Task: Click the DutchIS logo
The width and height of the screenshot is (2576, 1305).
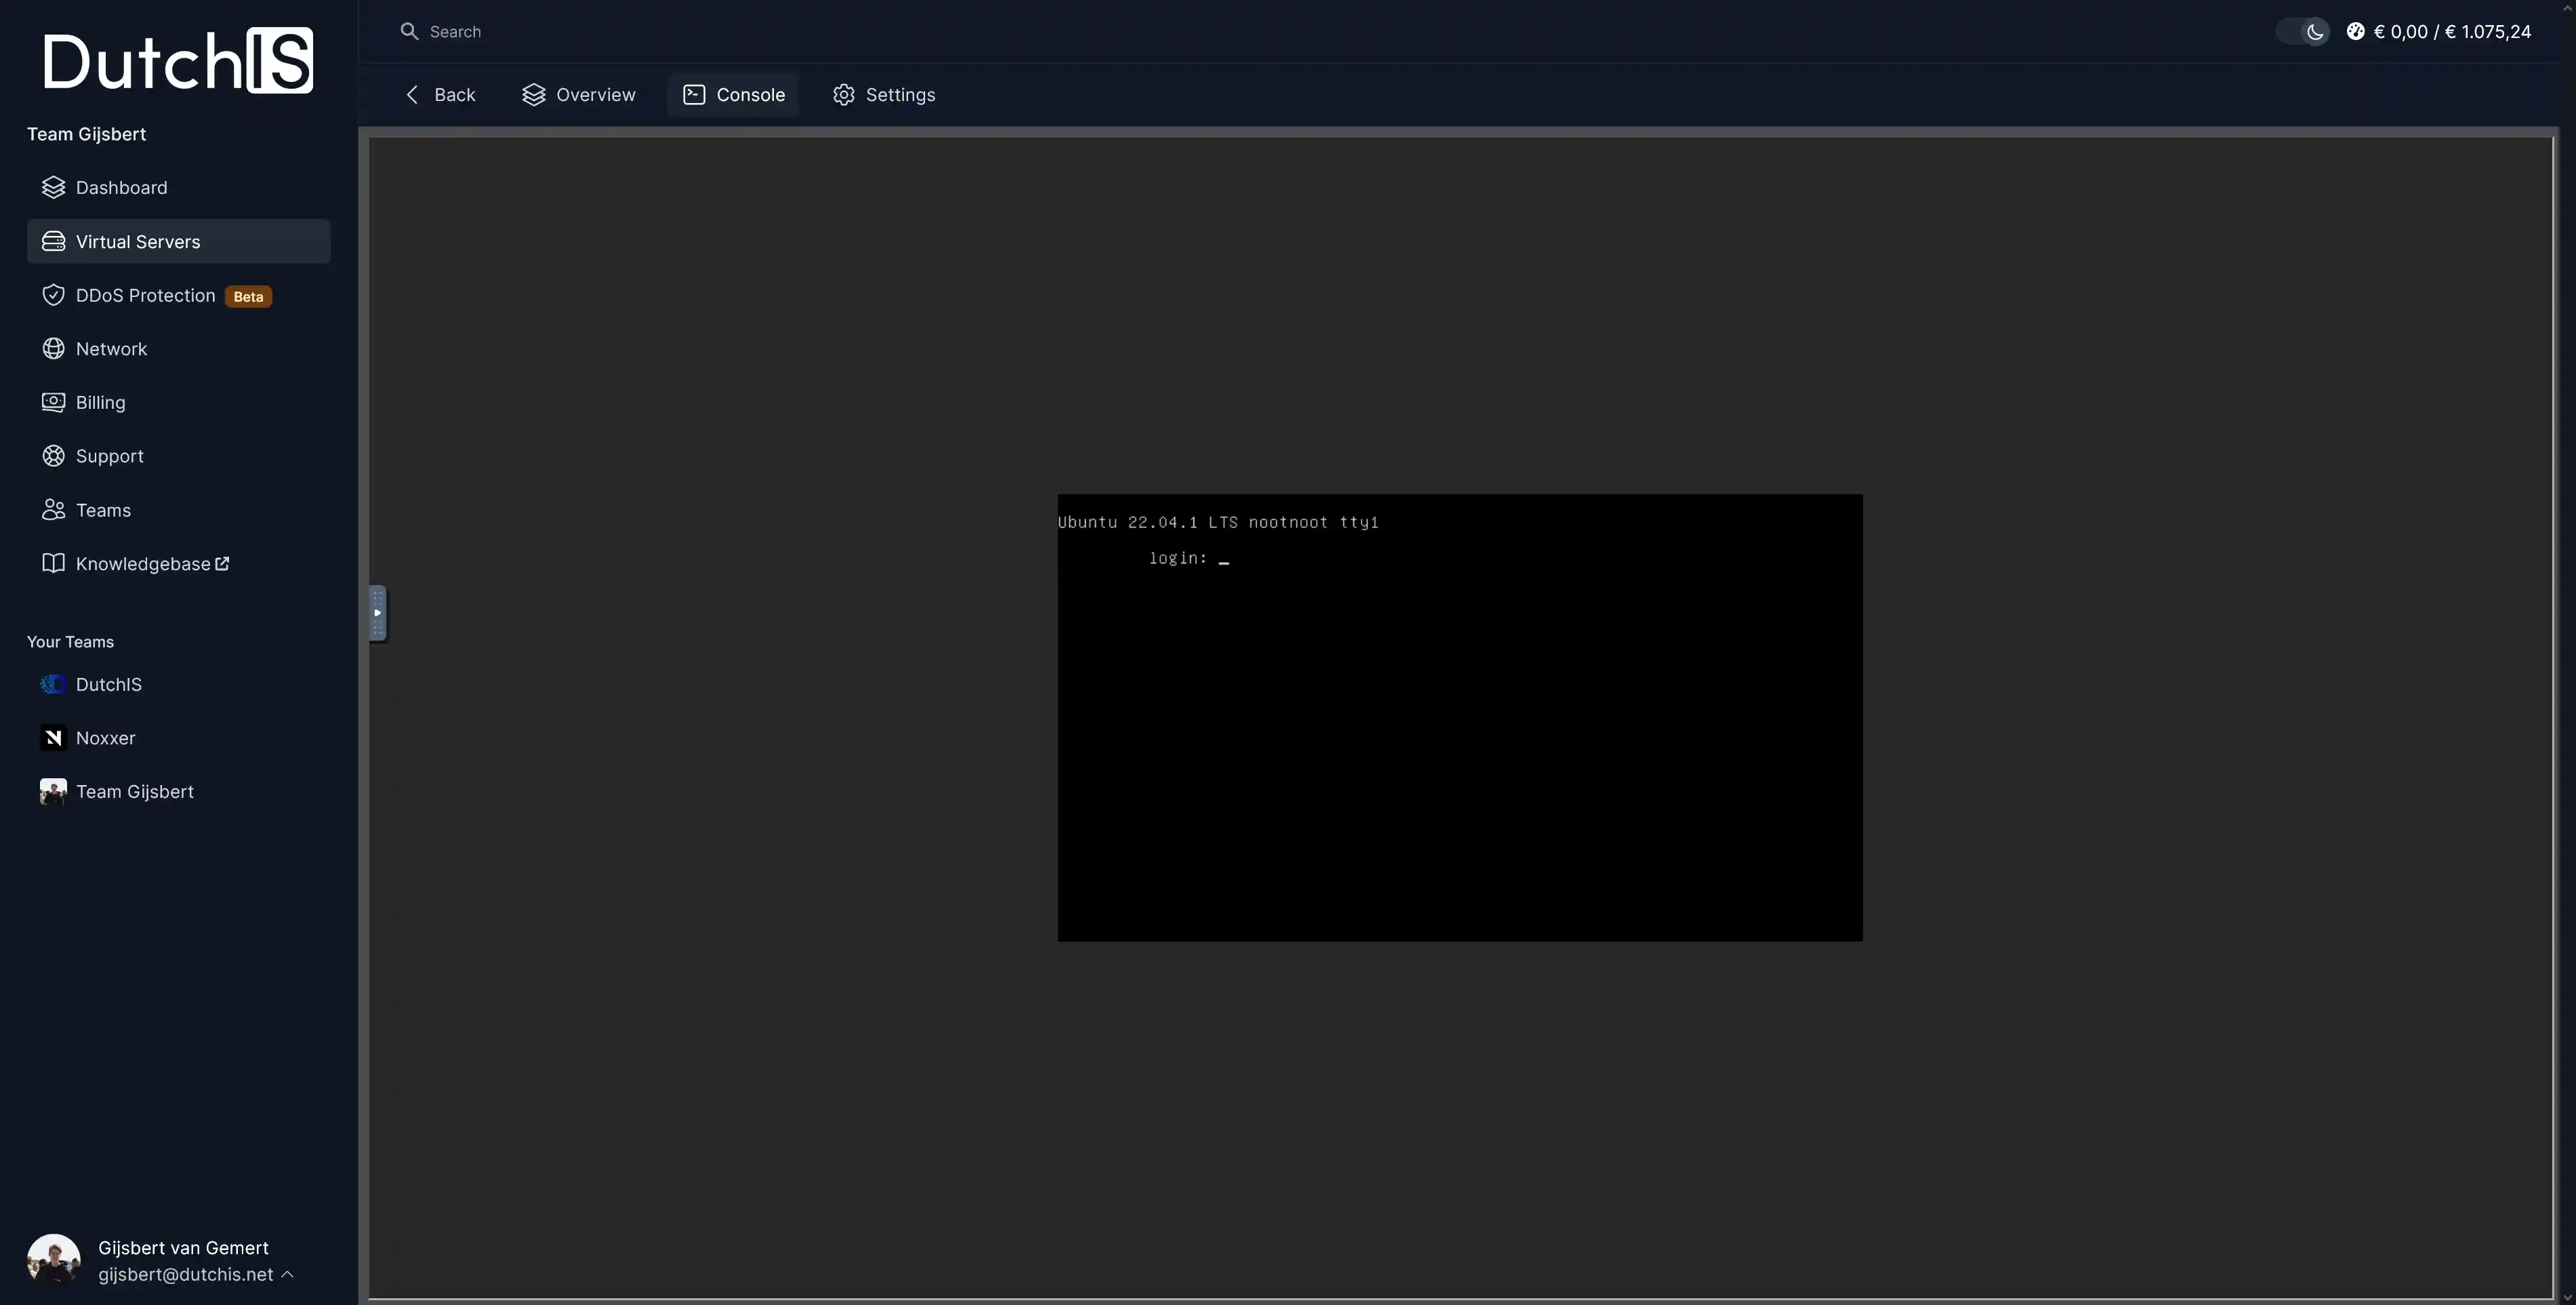Action: (x=178, y=60)
